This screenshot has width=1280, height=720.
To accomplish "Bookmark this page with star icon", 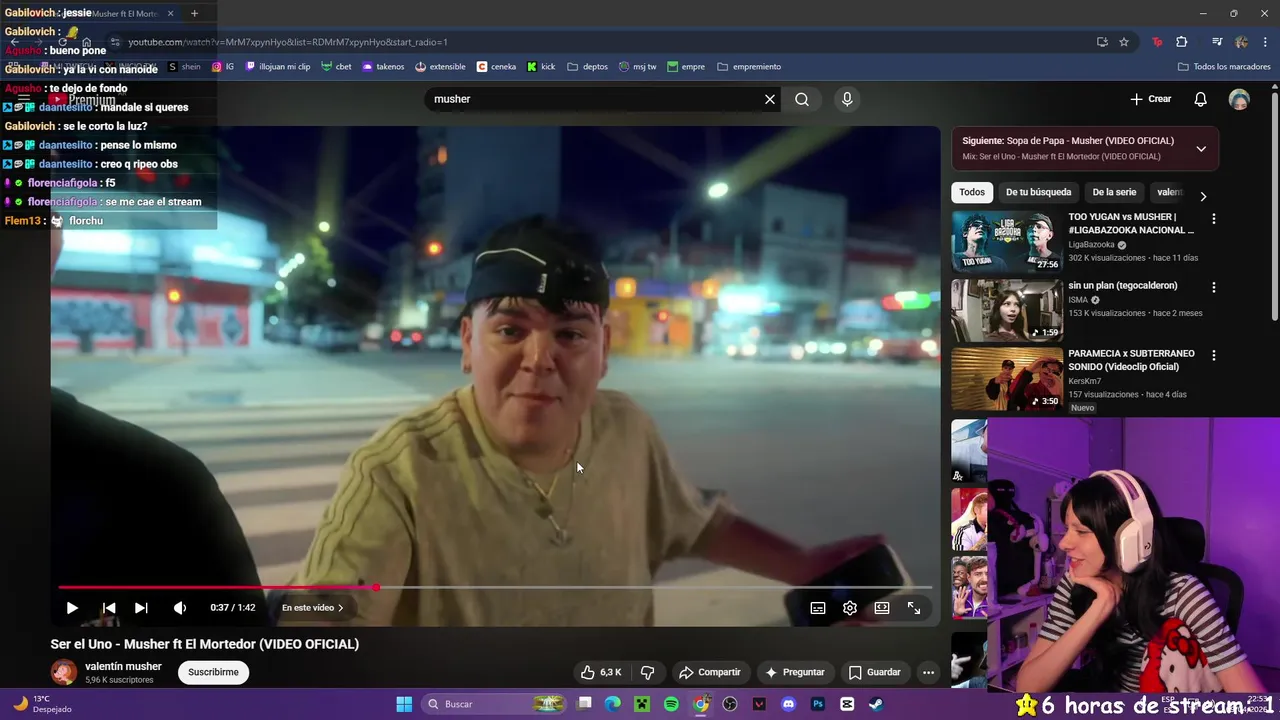I will [x=1124, y=42].
